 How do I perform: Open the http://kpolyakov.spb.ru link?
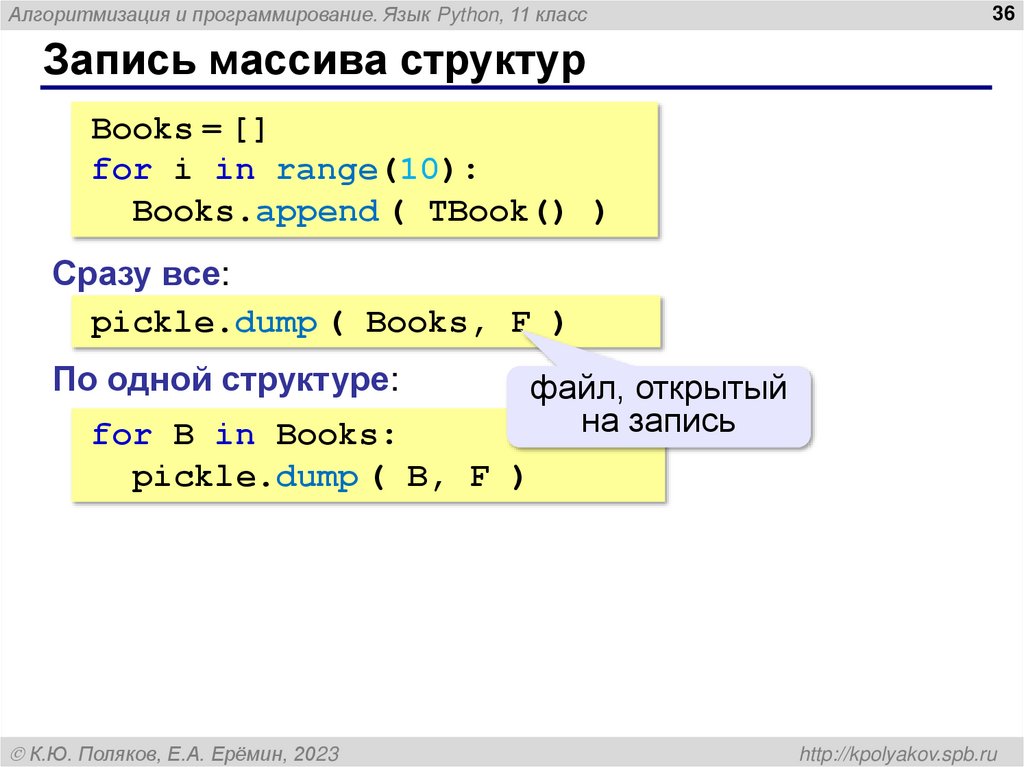click(x=899, y=754)
